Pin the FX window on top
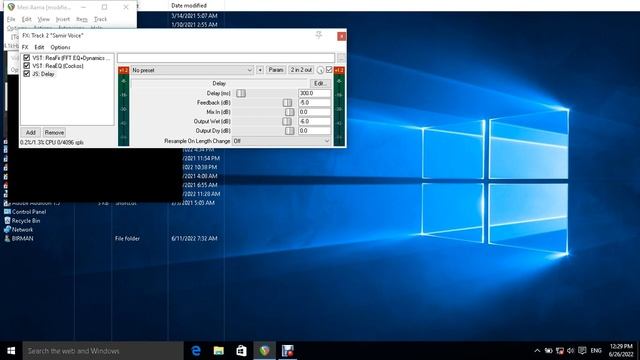 tap(319, 35)
